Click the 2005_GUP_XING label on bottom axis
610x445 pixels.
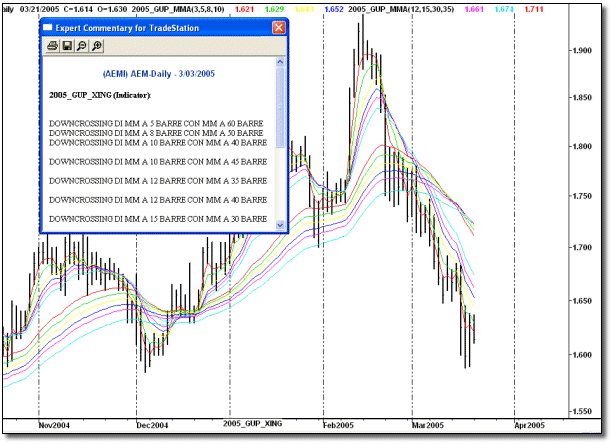tap(257, 424)
